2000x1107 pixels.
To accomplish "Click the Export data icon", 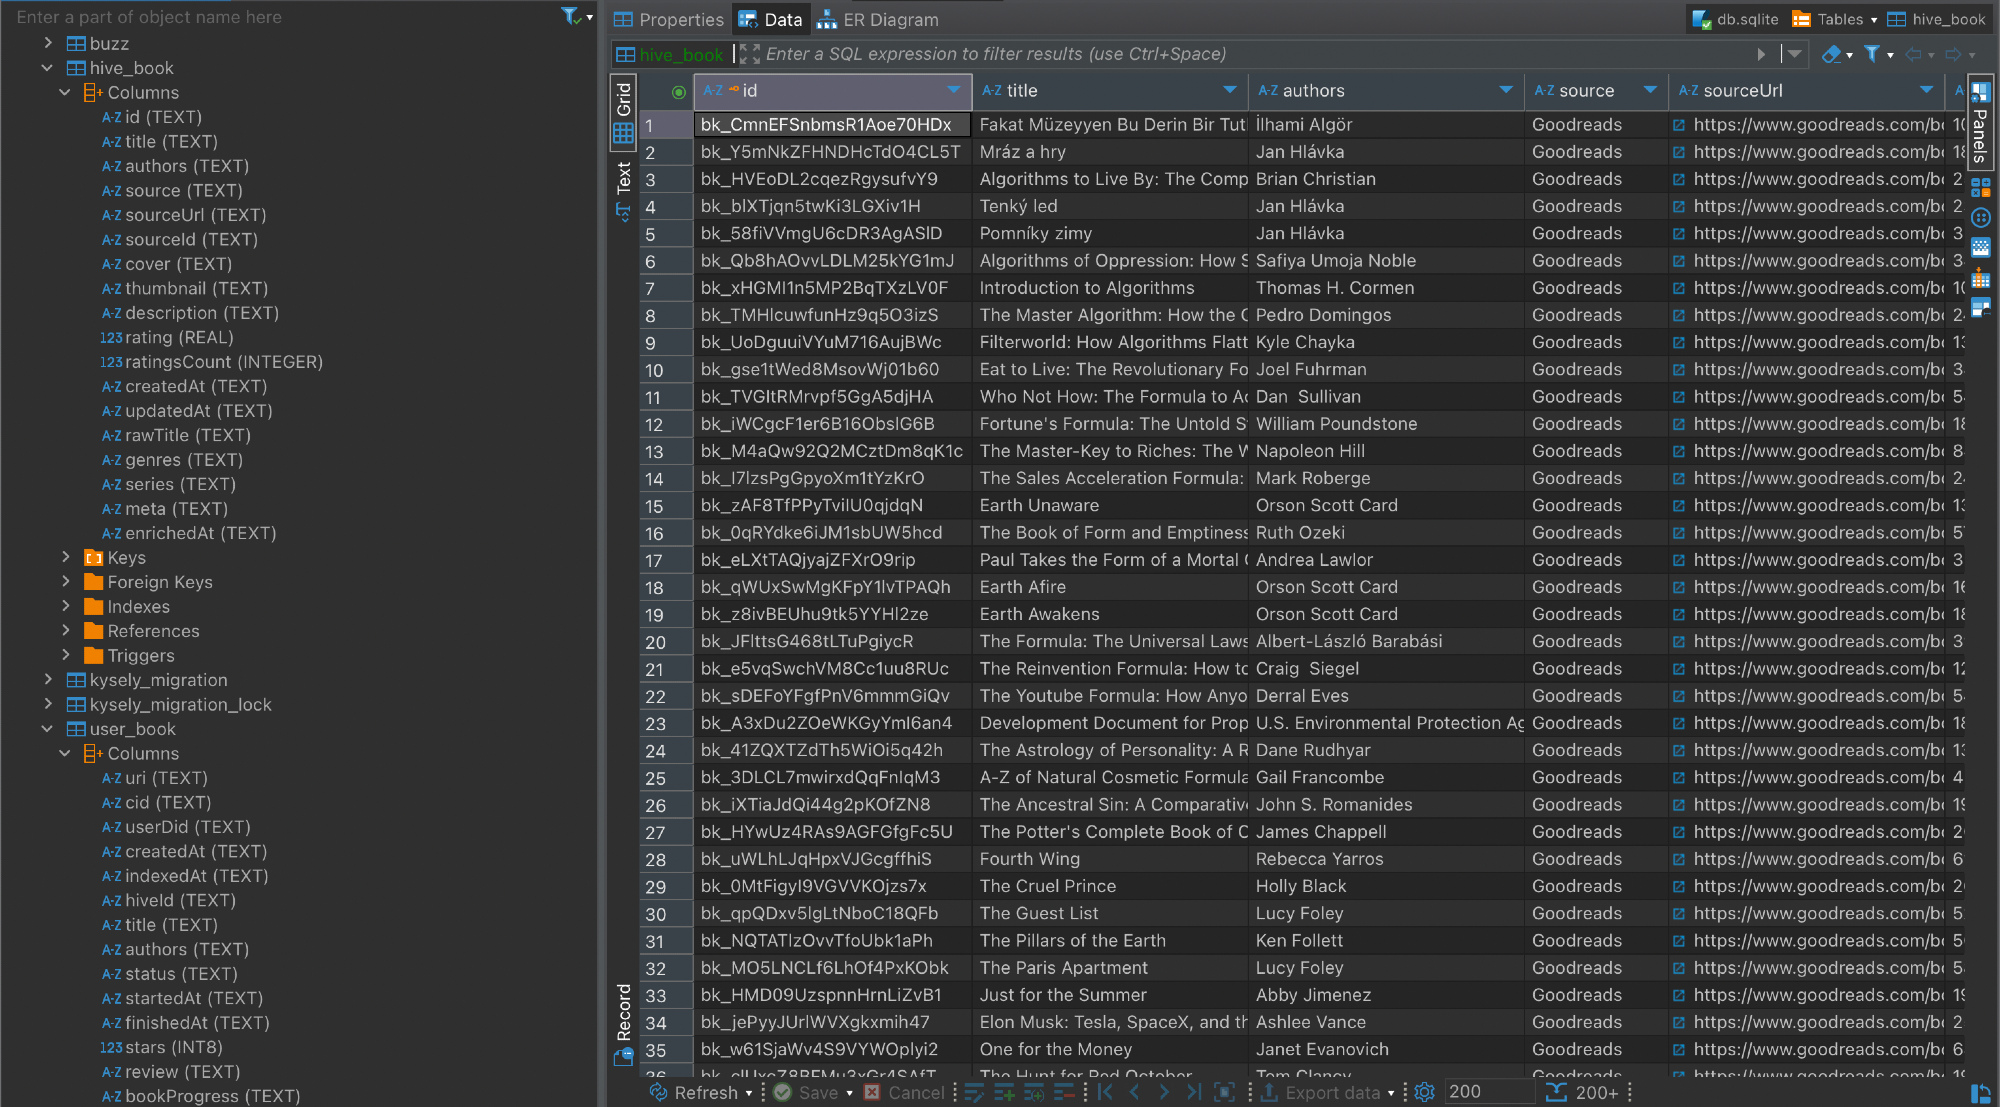I will coord(1269,1092).
